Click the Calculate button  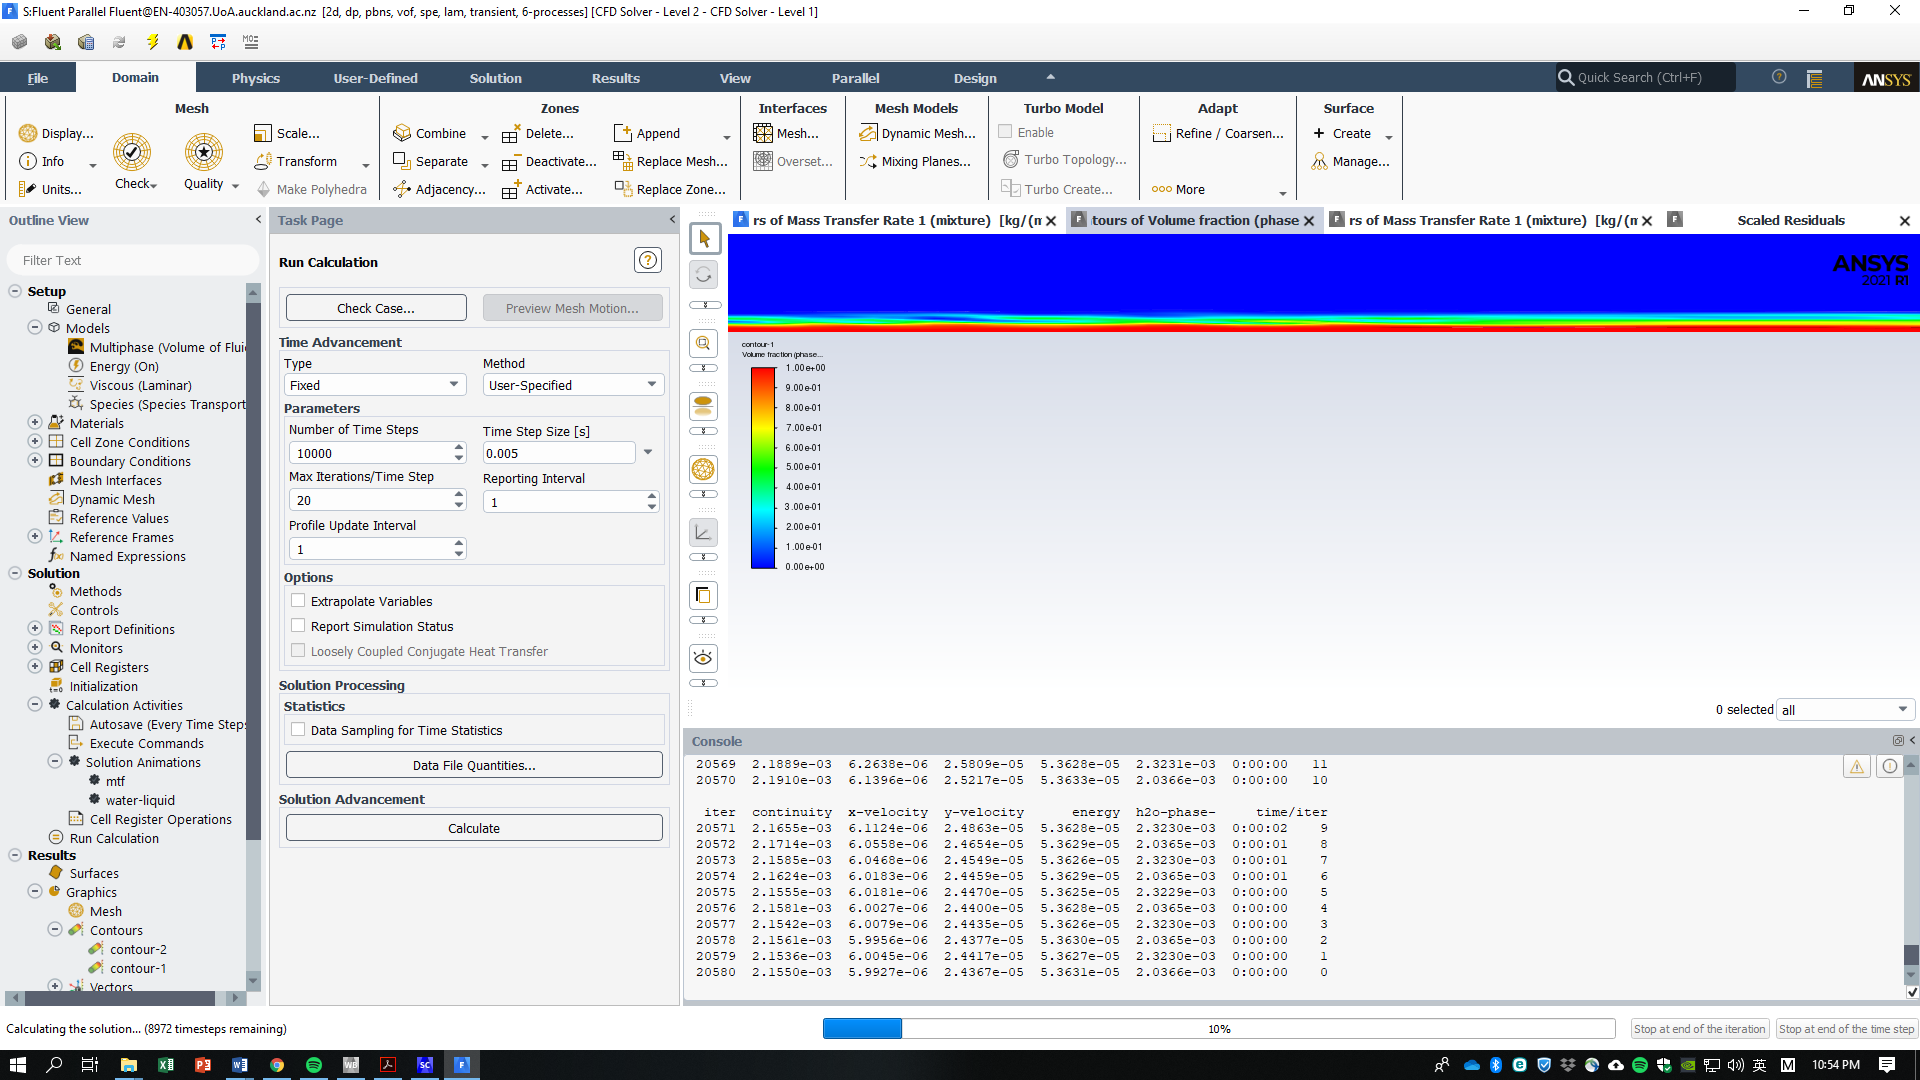[474, 828]
